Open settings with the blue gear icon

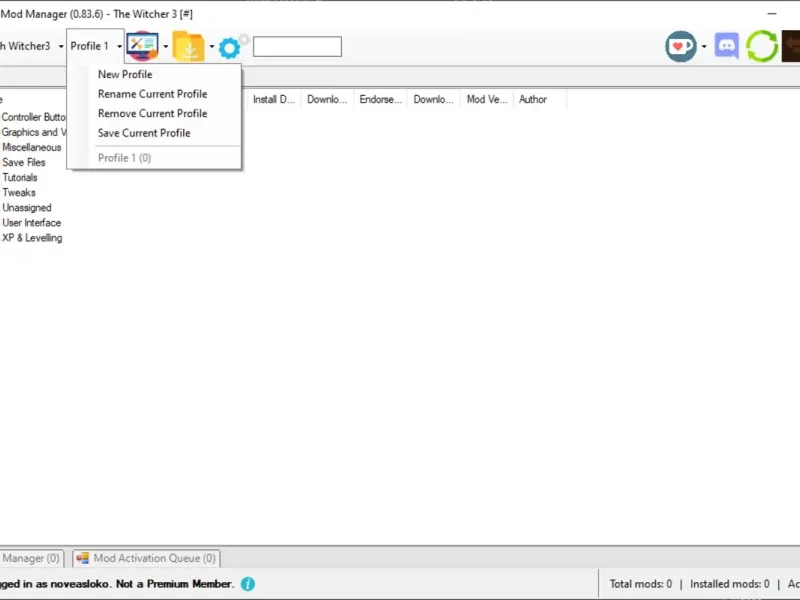[229, 48]
